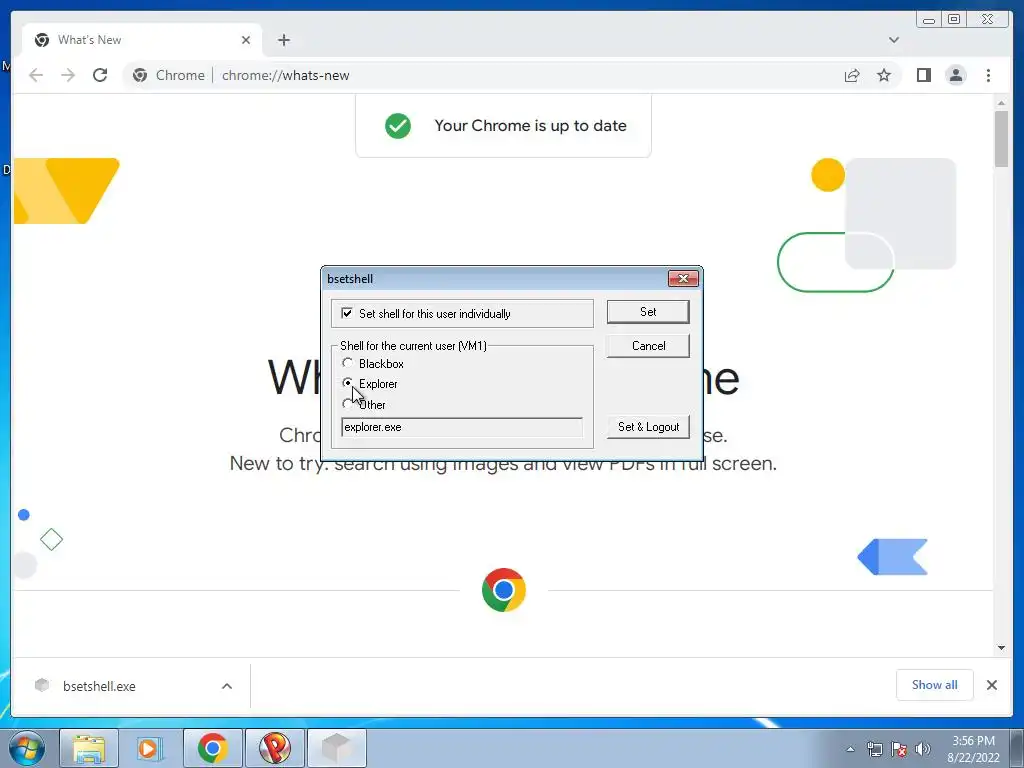
Task: Click the vertical scrollbar thumb
Action: click(x=1001, y=138)
